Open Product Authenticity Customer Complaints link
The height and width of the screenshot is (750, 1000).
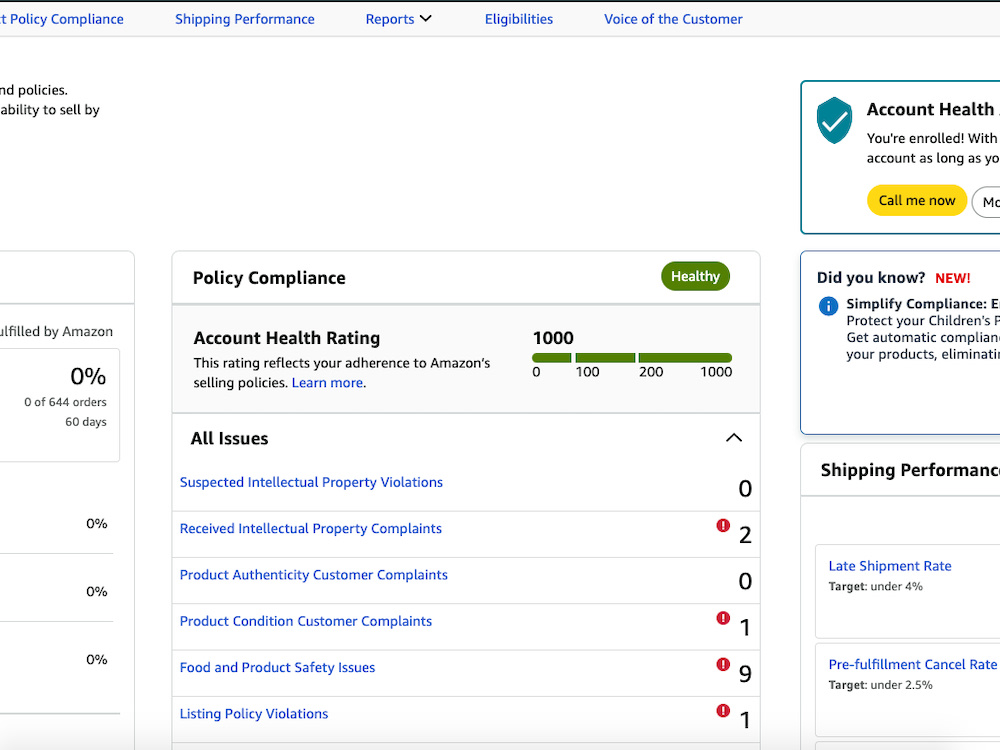click(314, 575)
